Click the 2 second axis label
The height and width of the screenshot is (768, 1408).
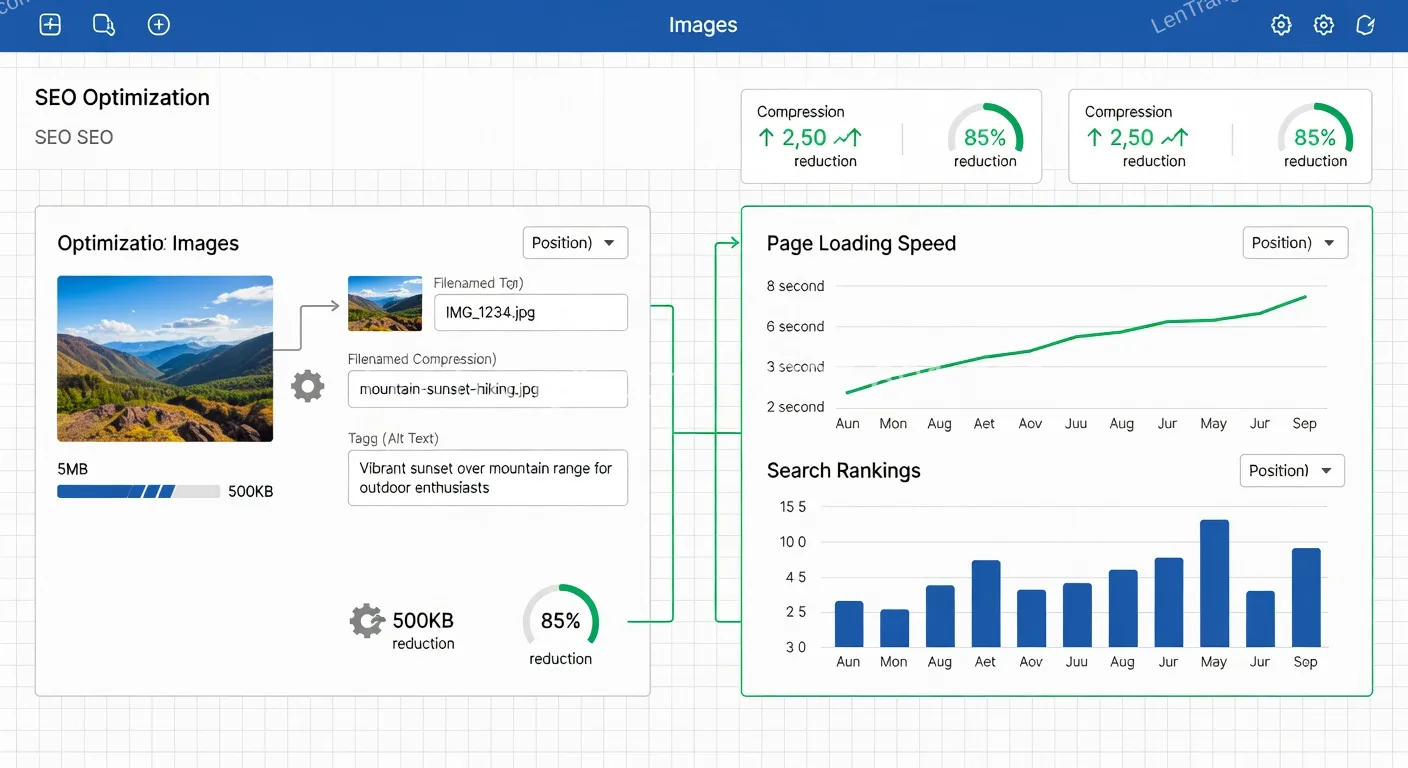click(795, 407)
